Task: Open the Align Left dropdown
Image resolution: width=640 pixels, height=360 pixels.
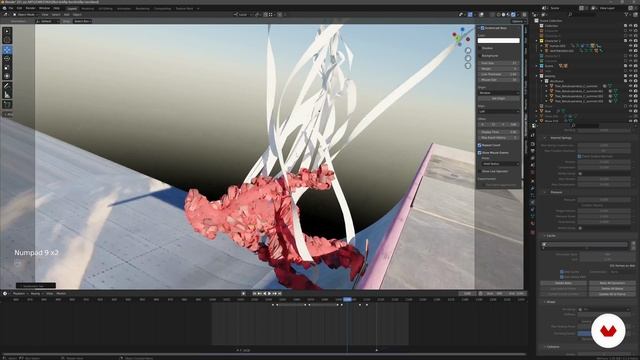Action: tap(499, 111)
